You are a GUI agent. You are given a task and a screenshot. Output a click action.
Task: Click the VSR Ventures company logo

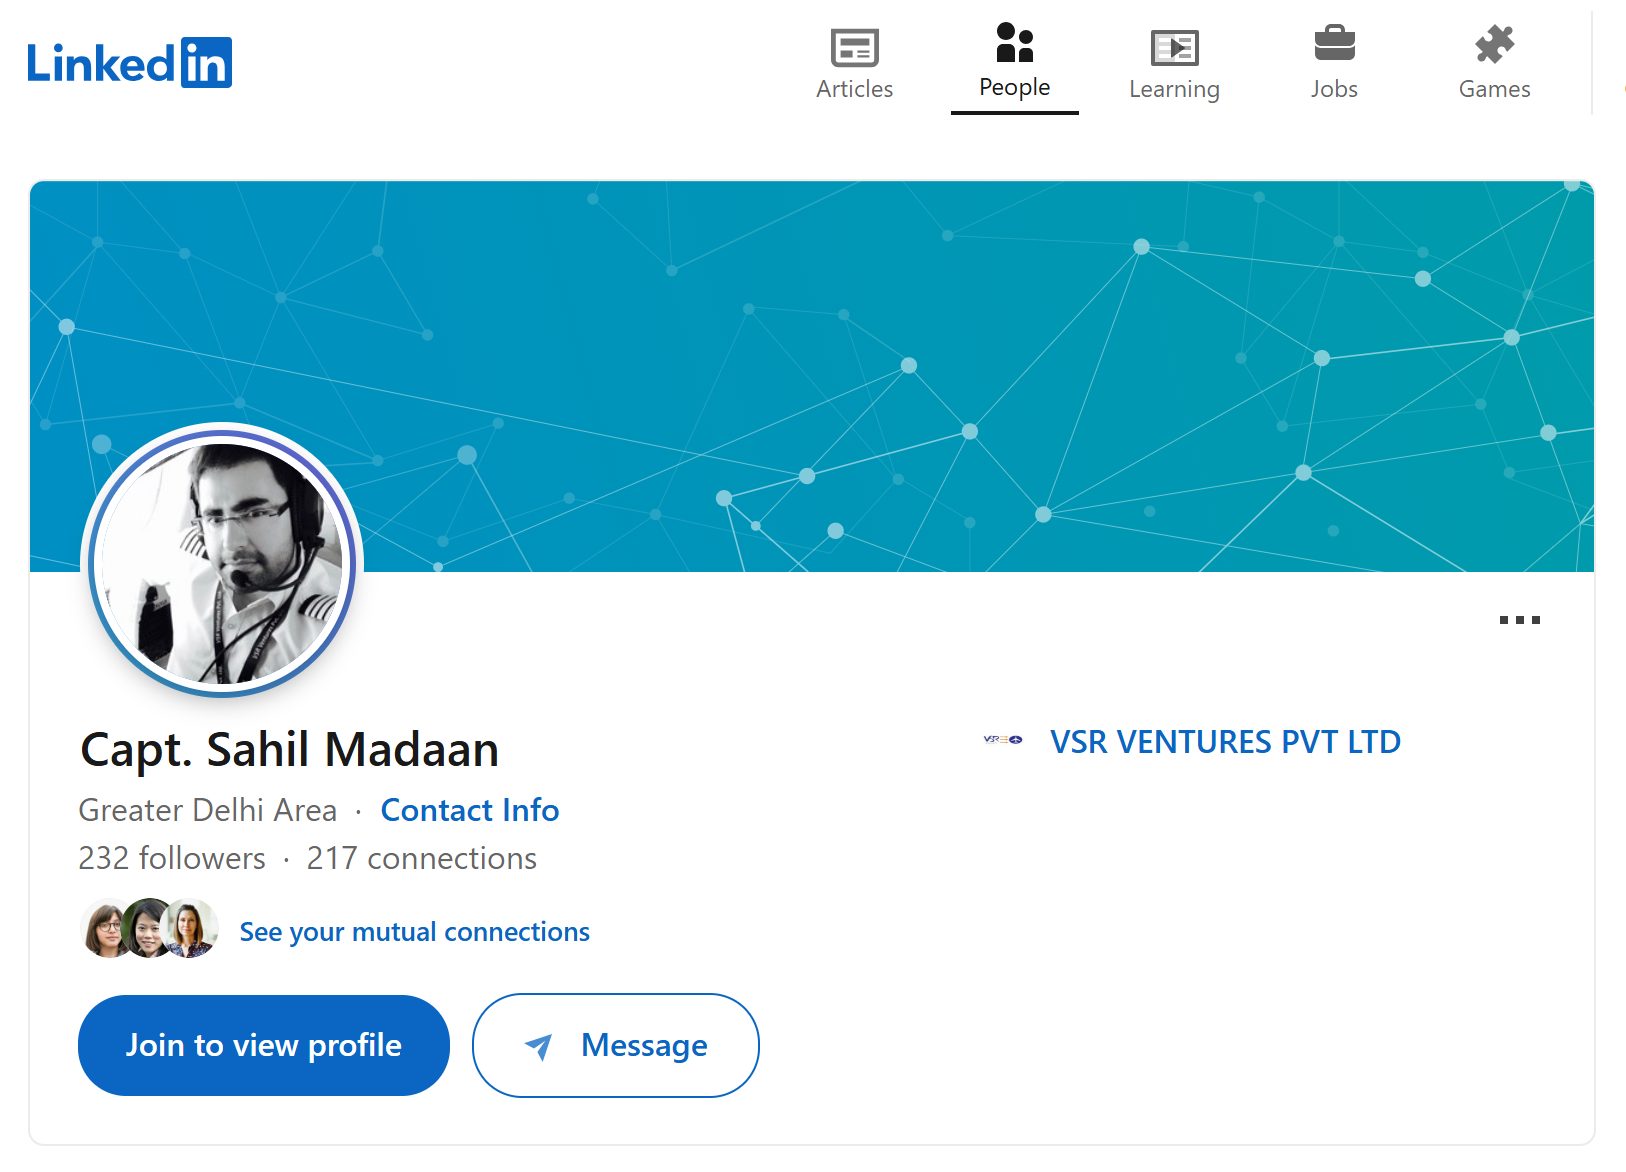pyautogui.click(x=1003, y=740)
